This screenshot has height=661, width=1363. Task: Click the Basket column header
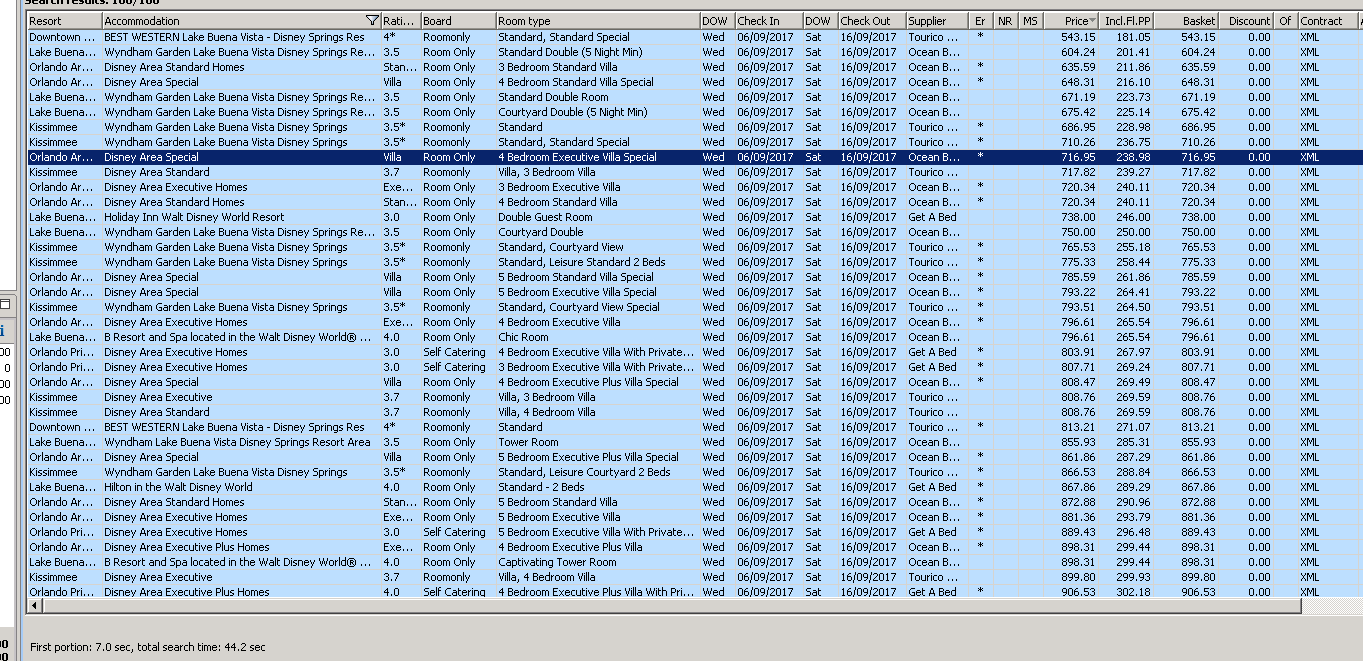point(1187,21)
